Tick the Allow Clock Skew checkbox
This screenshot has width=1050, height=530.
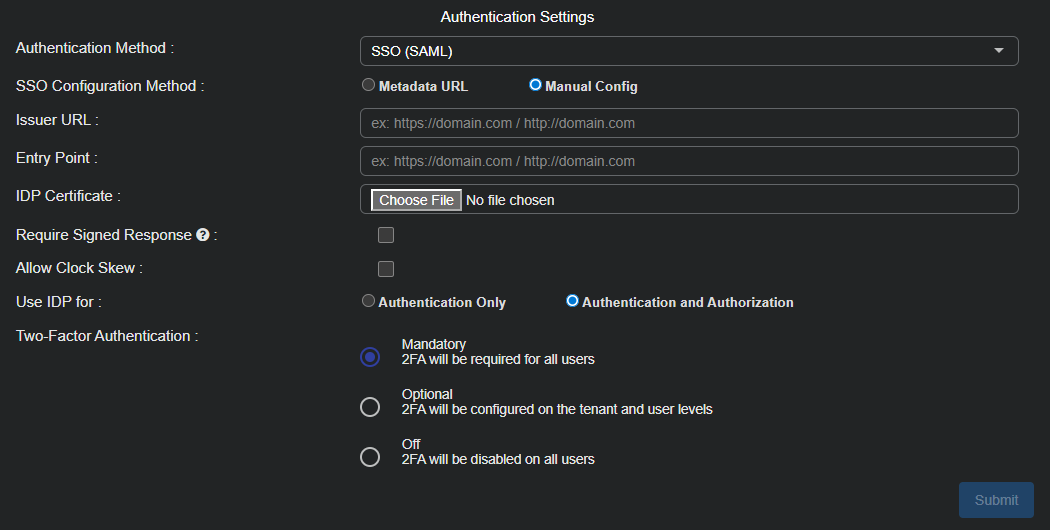[x=386, y=269]
